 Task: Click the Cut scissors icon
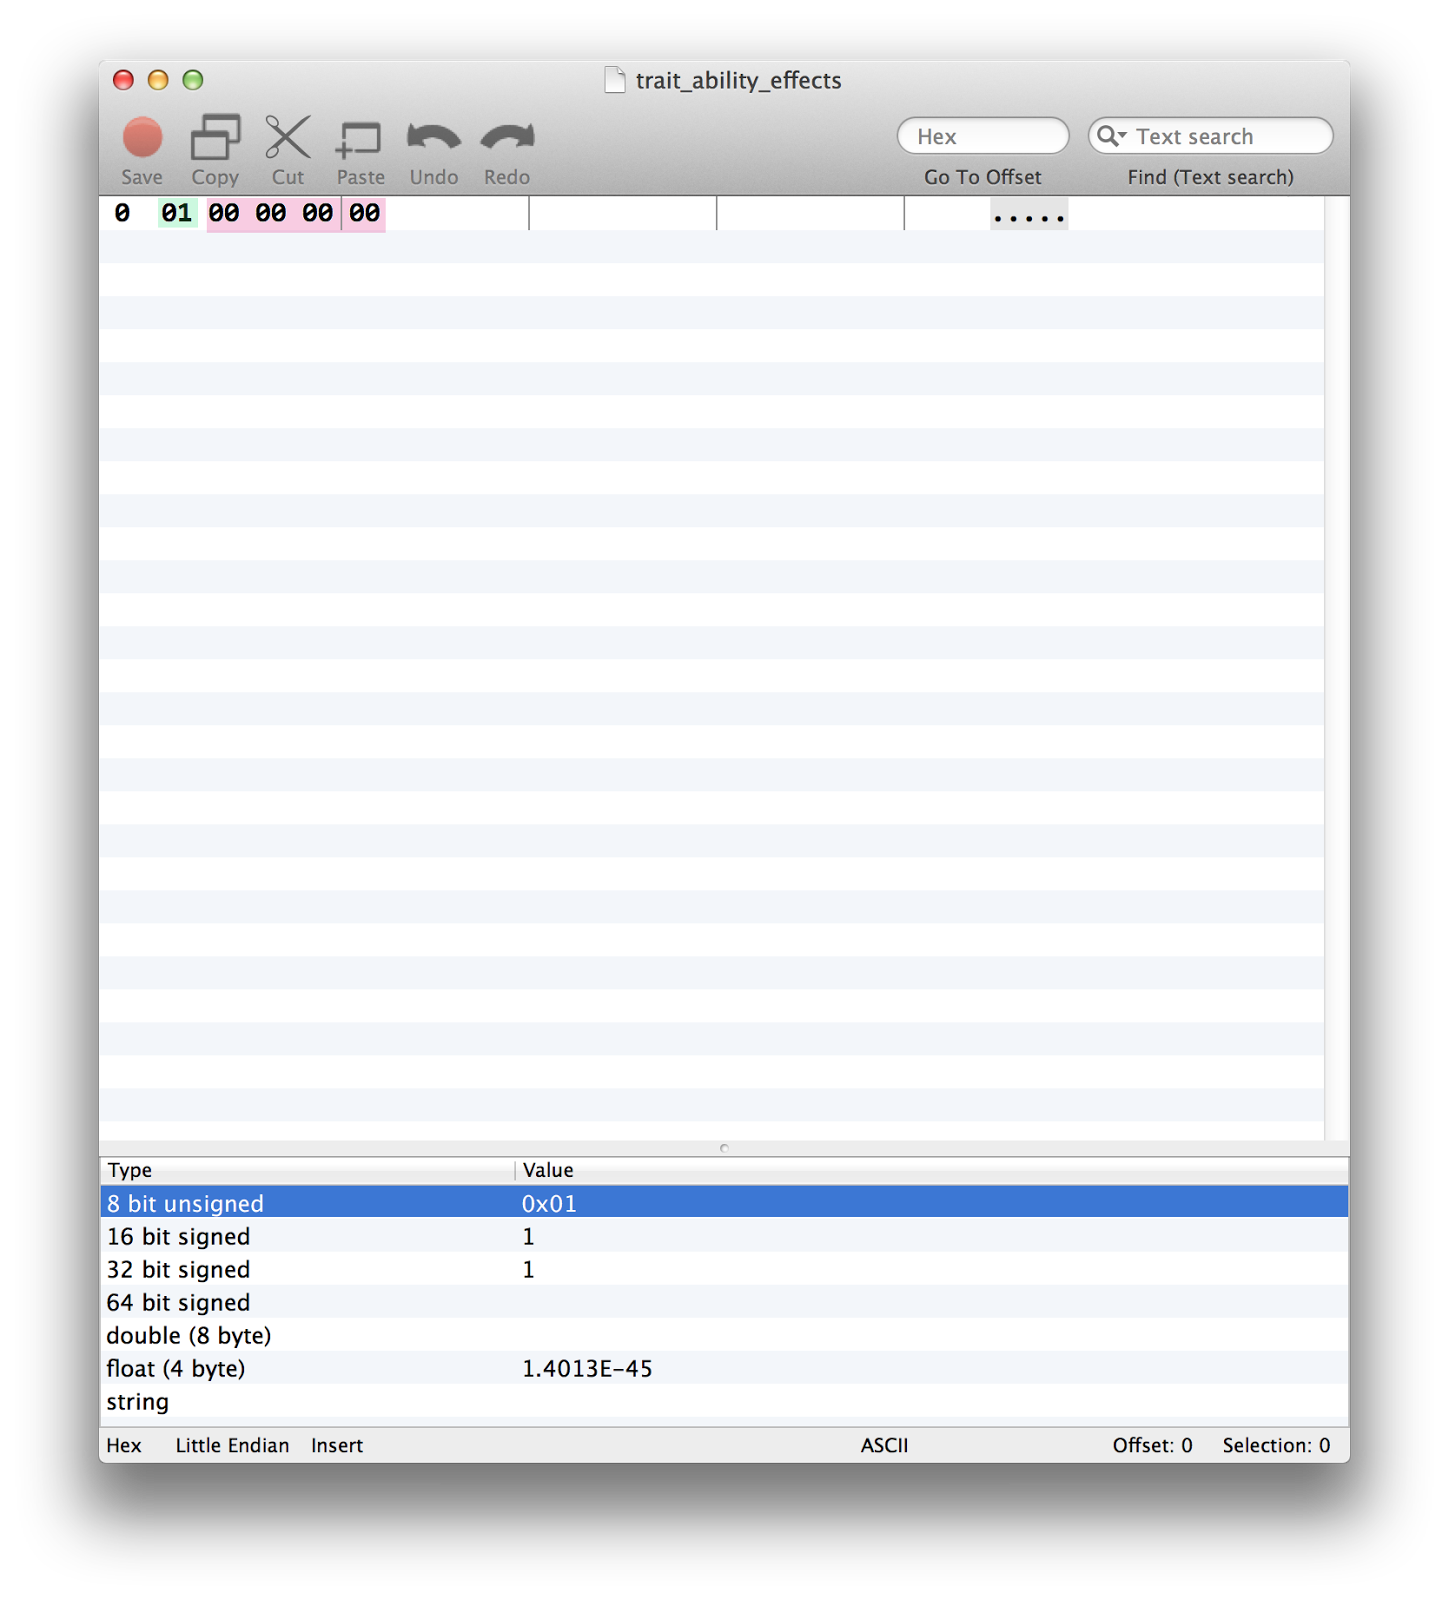click(x=288, y=138)
